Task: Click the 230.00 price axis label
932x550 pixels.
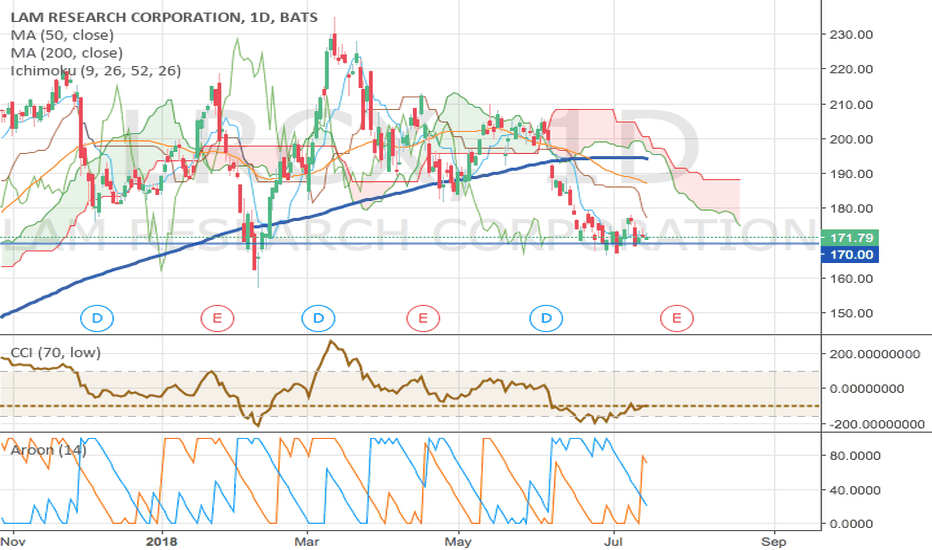Action: pyautogui.click(x=852, y=34)
